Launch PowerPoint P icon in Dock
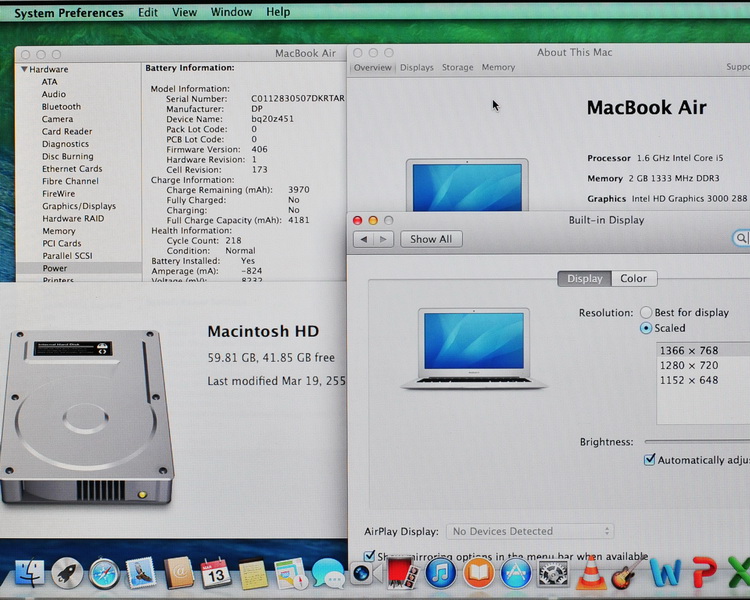This screenshot has width=750, height=600. [x=704, y=572]
